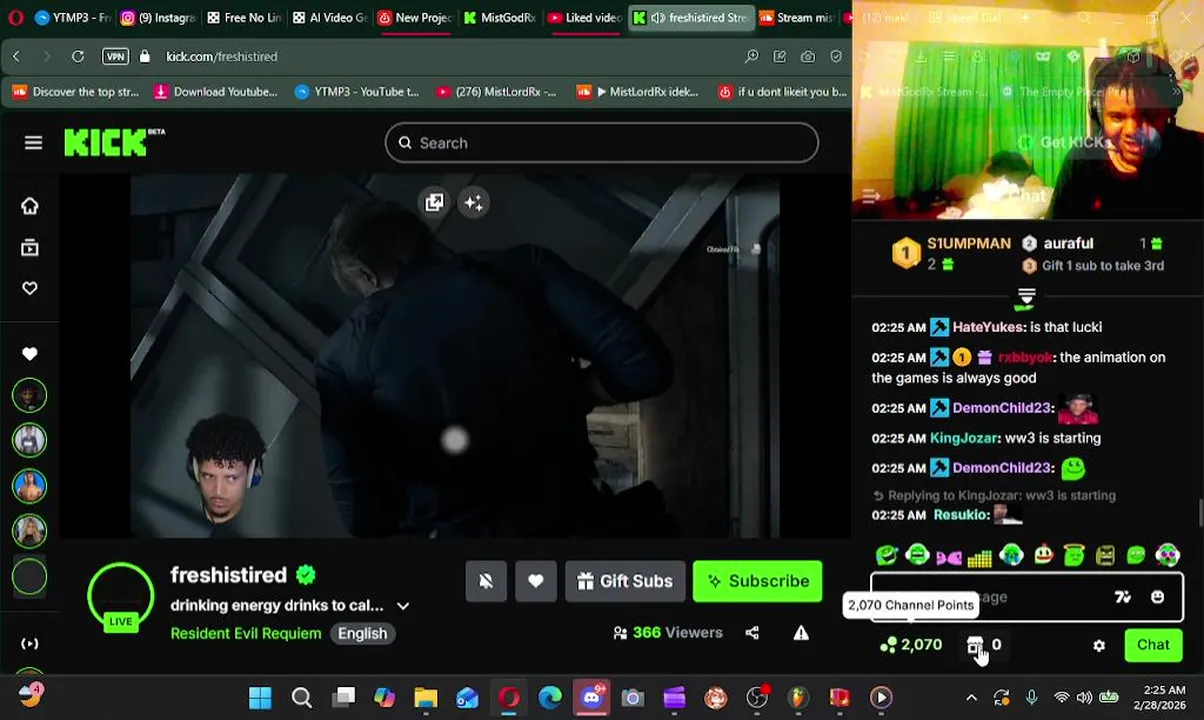Screen dimensions: 1204x720
Task: Click the 2,070 channel points balance
Action: coord(911,645)
